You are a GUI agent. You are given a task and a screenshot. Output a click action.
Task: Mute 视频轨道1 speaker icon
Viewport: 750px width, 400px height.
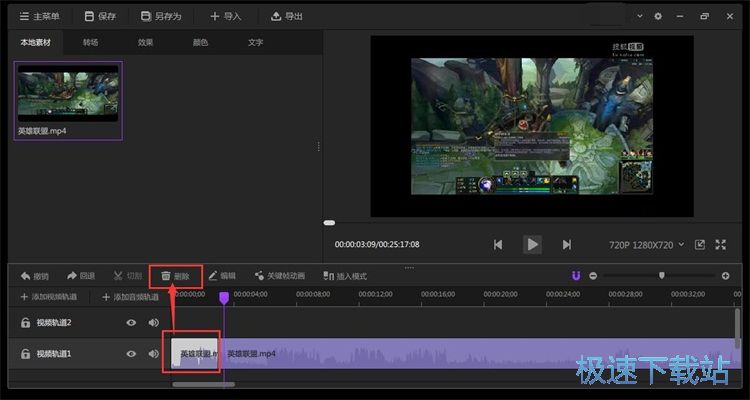click(154, 354)
